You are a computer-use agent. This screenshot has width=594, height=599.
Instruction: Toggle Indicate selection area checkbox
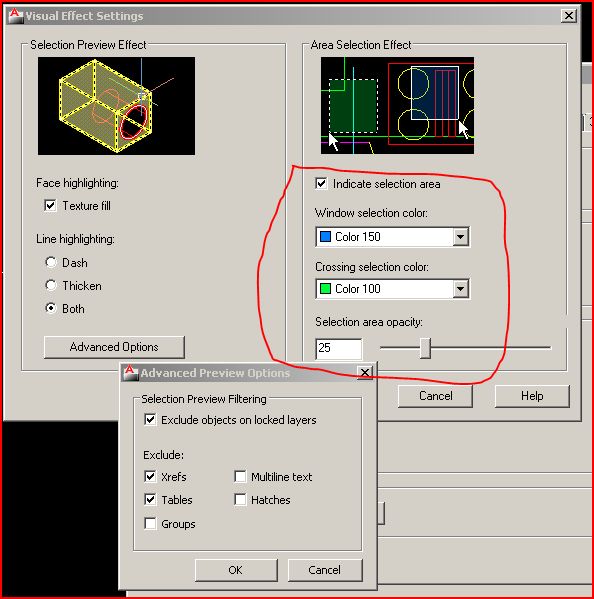pos(321,184)
